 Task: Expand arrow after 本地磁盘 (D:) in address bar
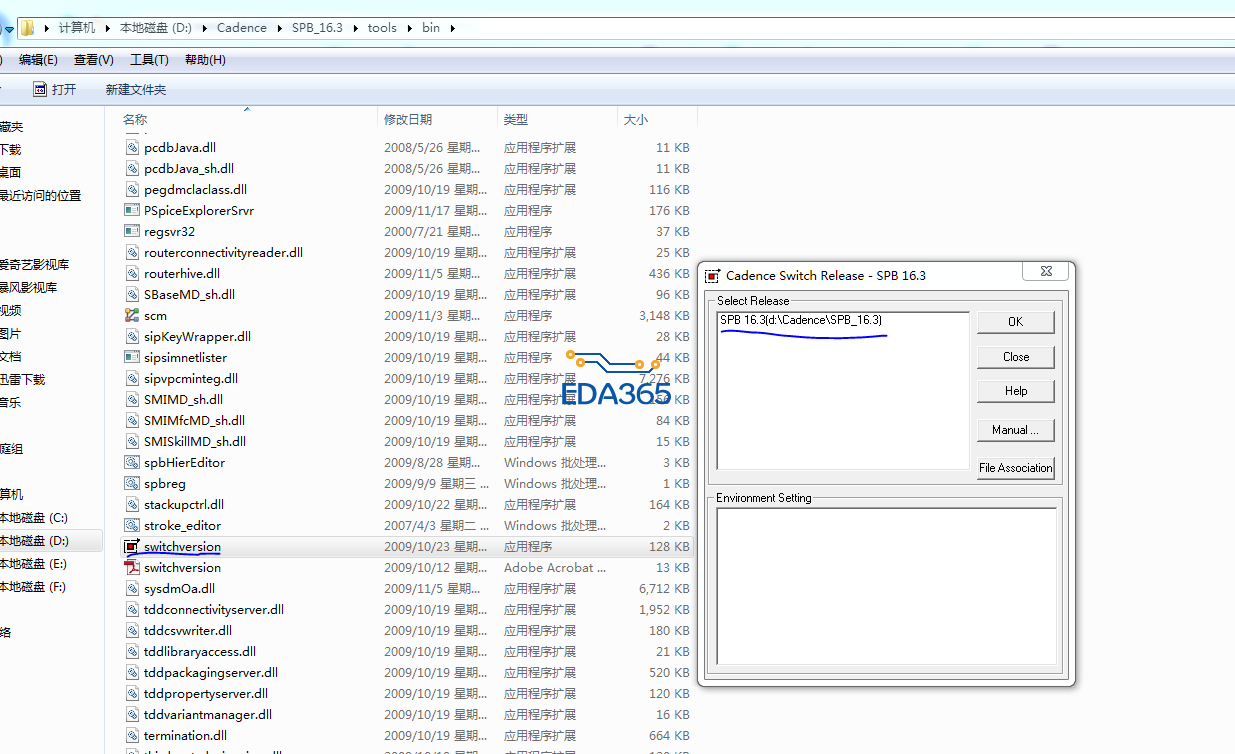coord(204,28)
